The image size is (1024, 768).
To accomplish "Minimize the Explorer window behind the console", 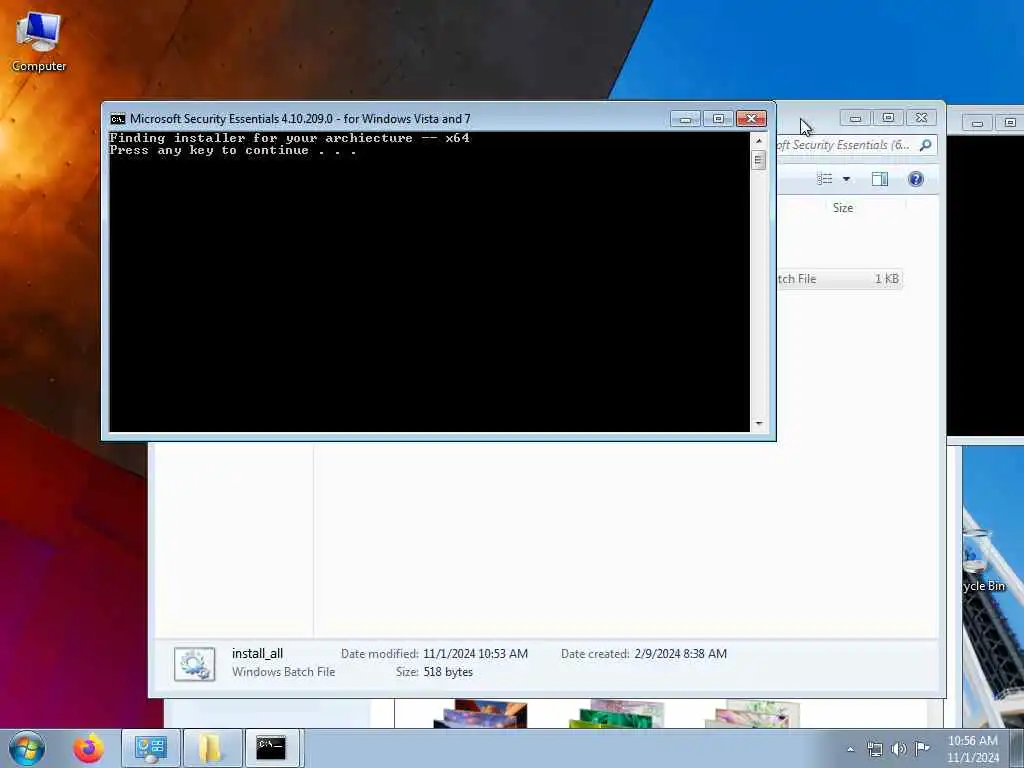I will click(x=855, y=118).
